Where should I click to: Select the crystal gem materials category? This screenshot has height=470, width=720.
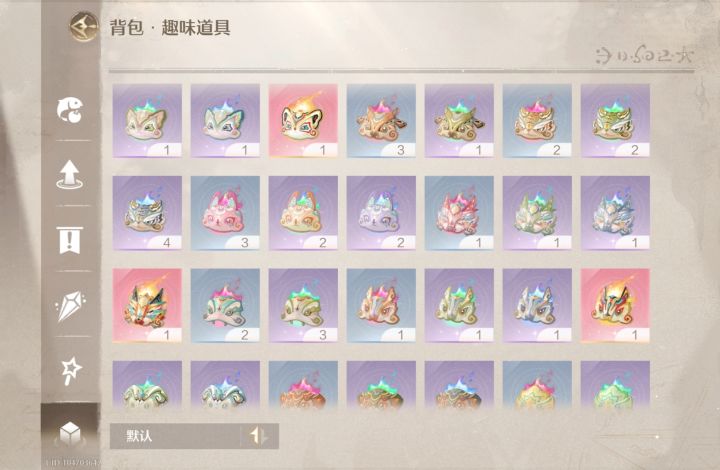click(70, 306)
